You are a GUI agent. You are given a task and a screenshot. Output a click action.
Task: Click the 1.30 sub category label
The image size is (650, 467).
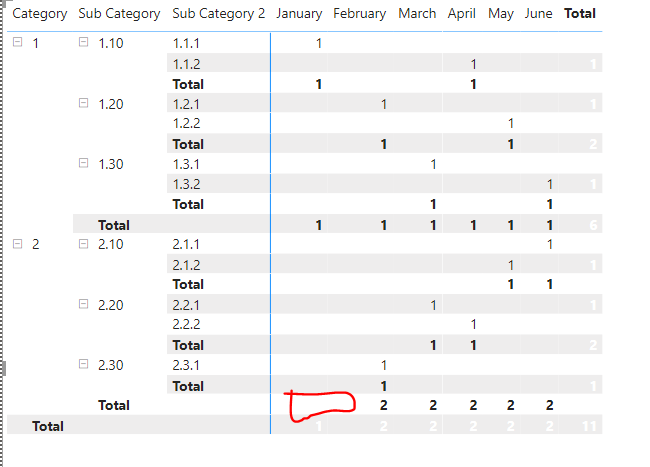[x=111, y=164]
